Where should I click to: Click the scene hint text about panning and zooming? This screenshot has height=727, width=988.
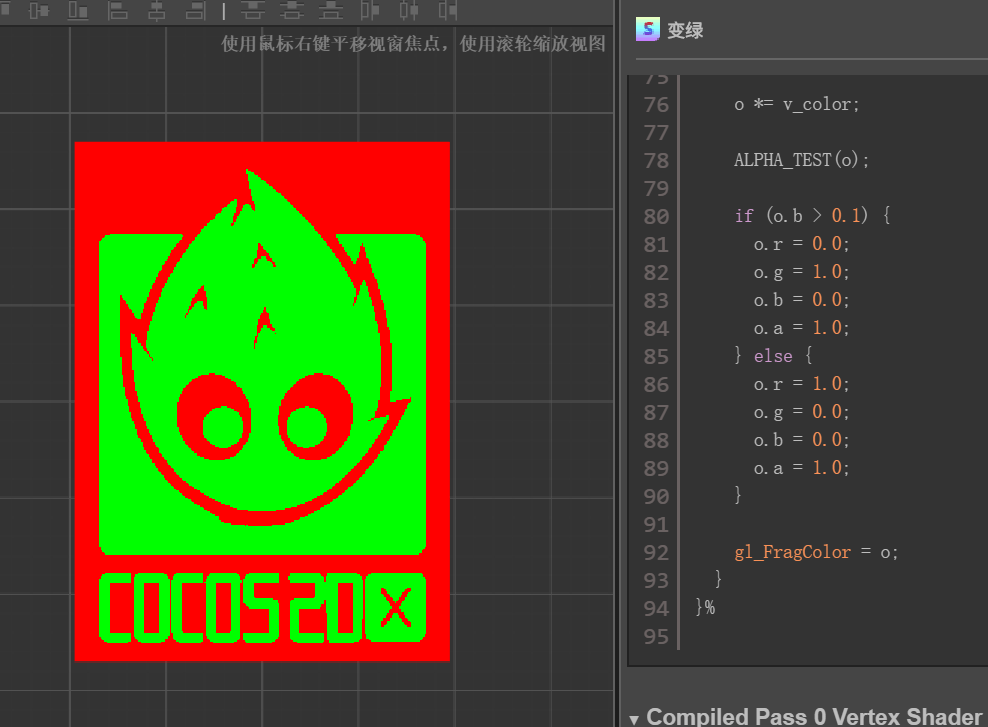click(413, 43)
